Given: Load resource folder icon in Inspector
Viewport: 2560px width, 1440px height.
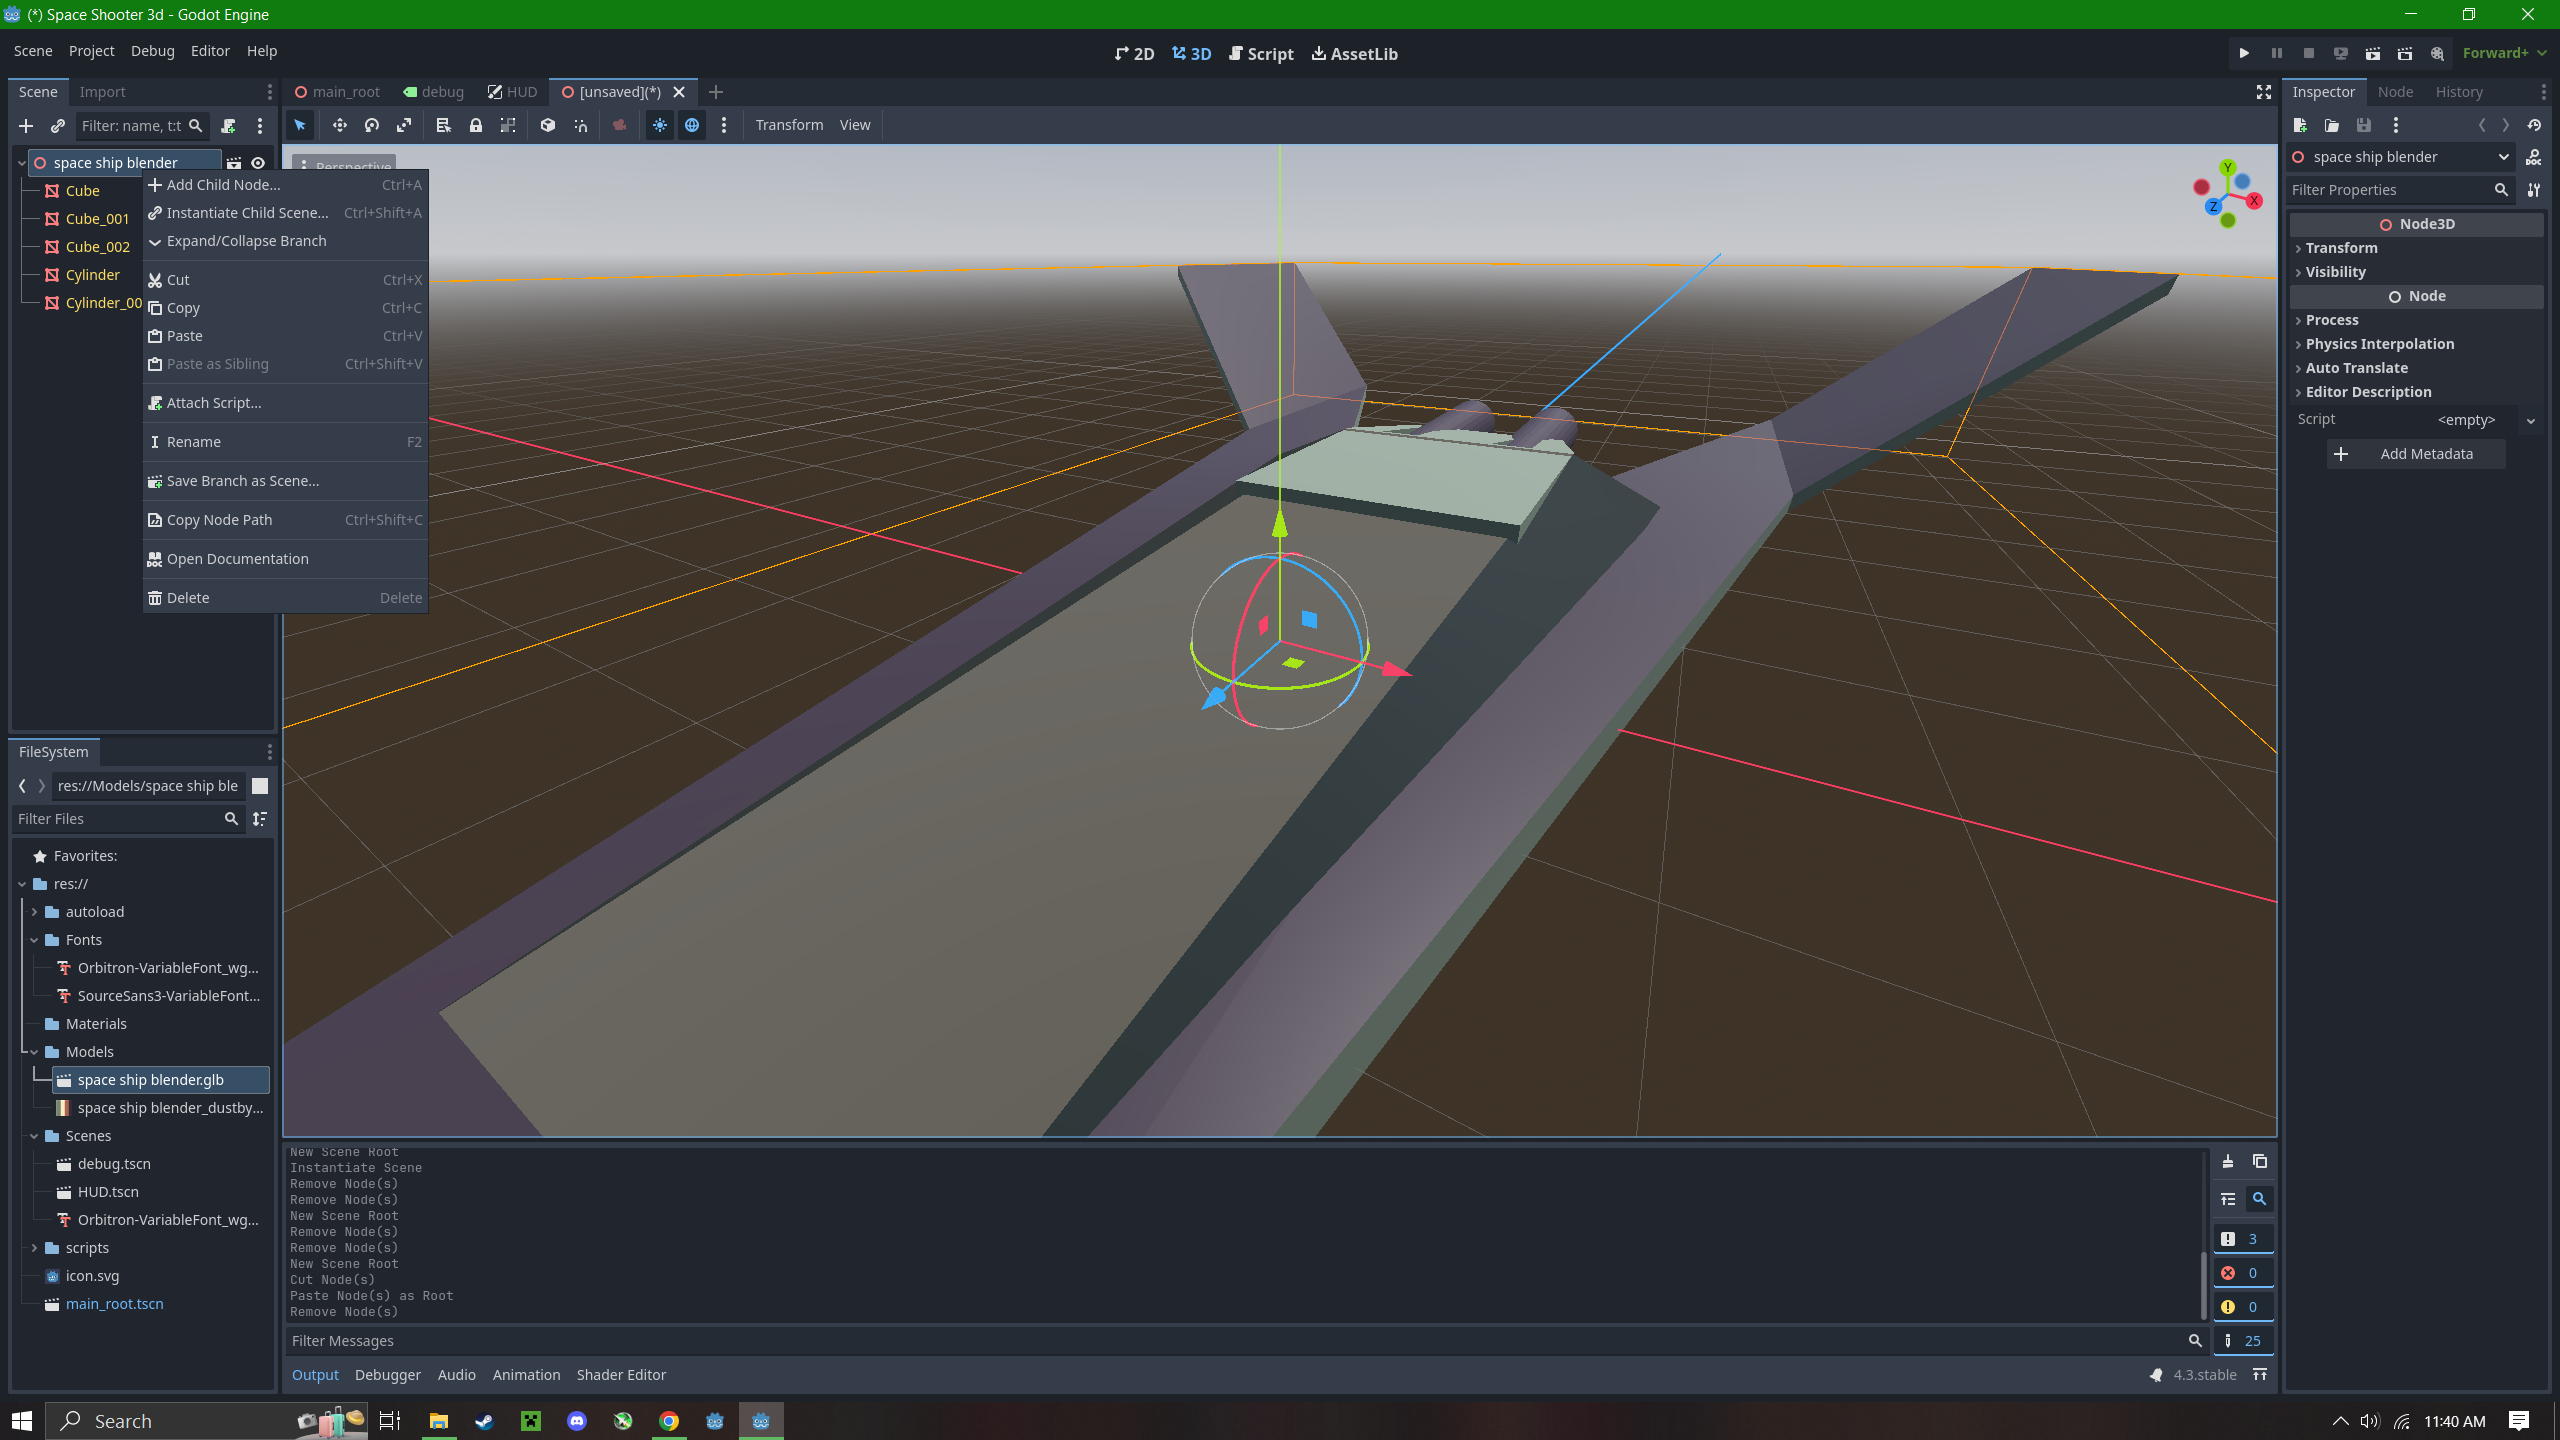Looking at the screenshot, I should click(x=2332, y=125).
